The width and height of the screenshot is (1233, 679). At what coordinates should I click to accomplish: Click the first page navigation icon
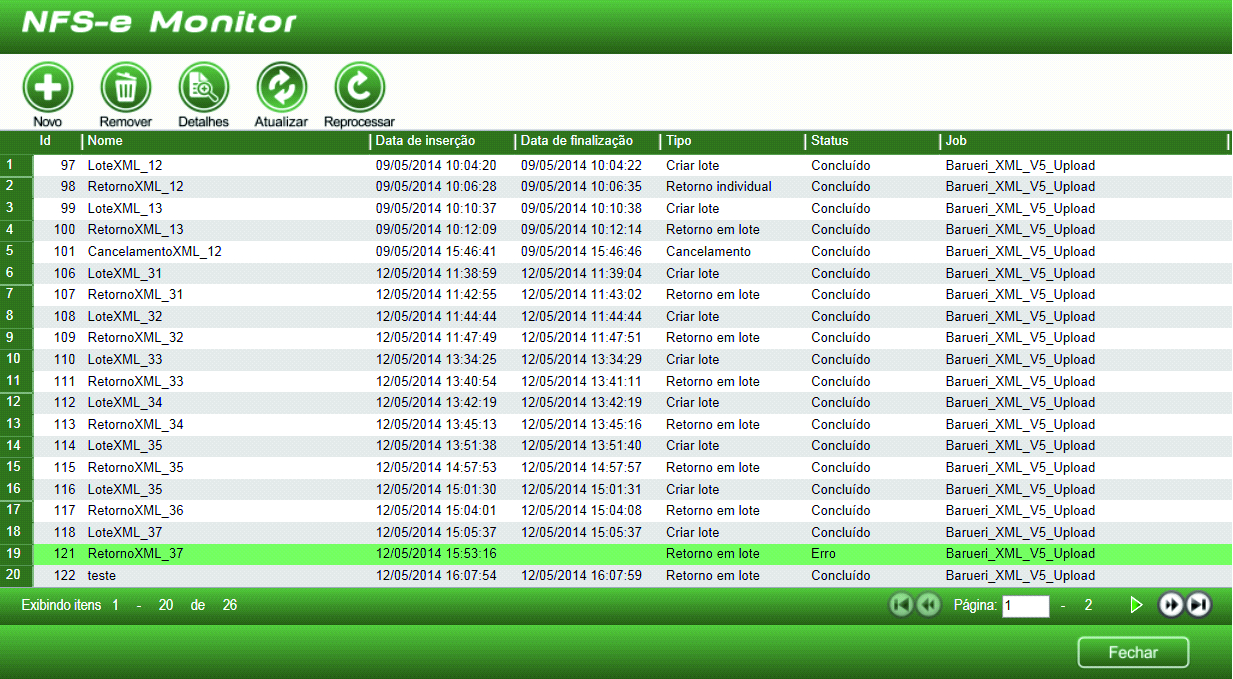[x=901, y=605]
